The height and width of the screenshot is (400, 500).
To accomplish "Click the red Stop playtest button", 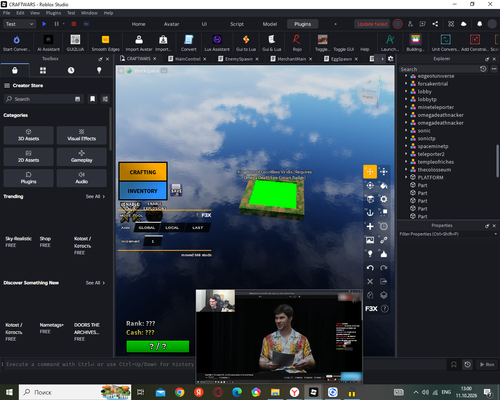I will 74,24.
